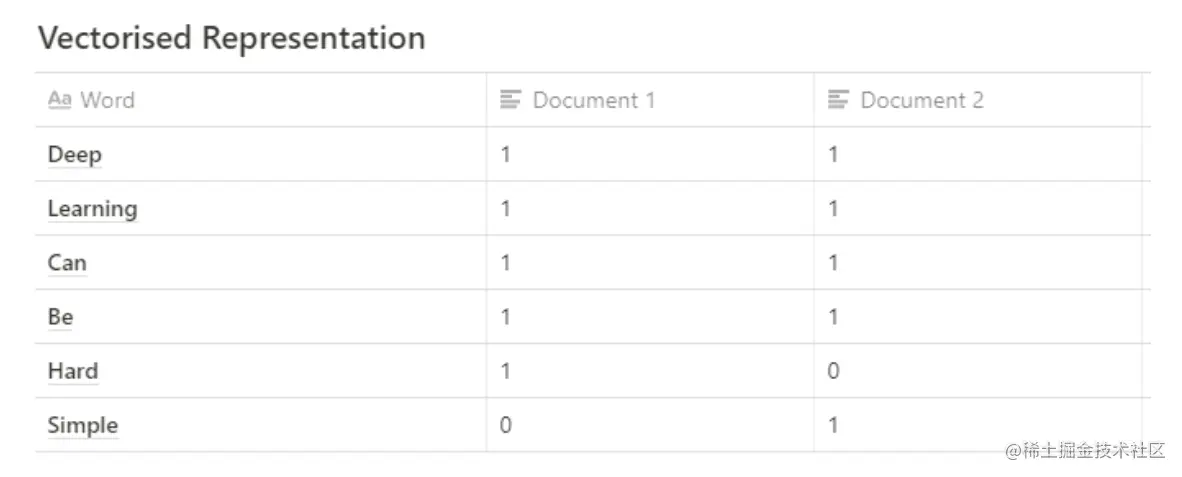The image size is (1182, 477).
Task: Open the Simple row page
Action: [83, 426]
